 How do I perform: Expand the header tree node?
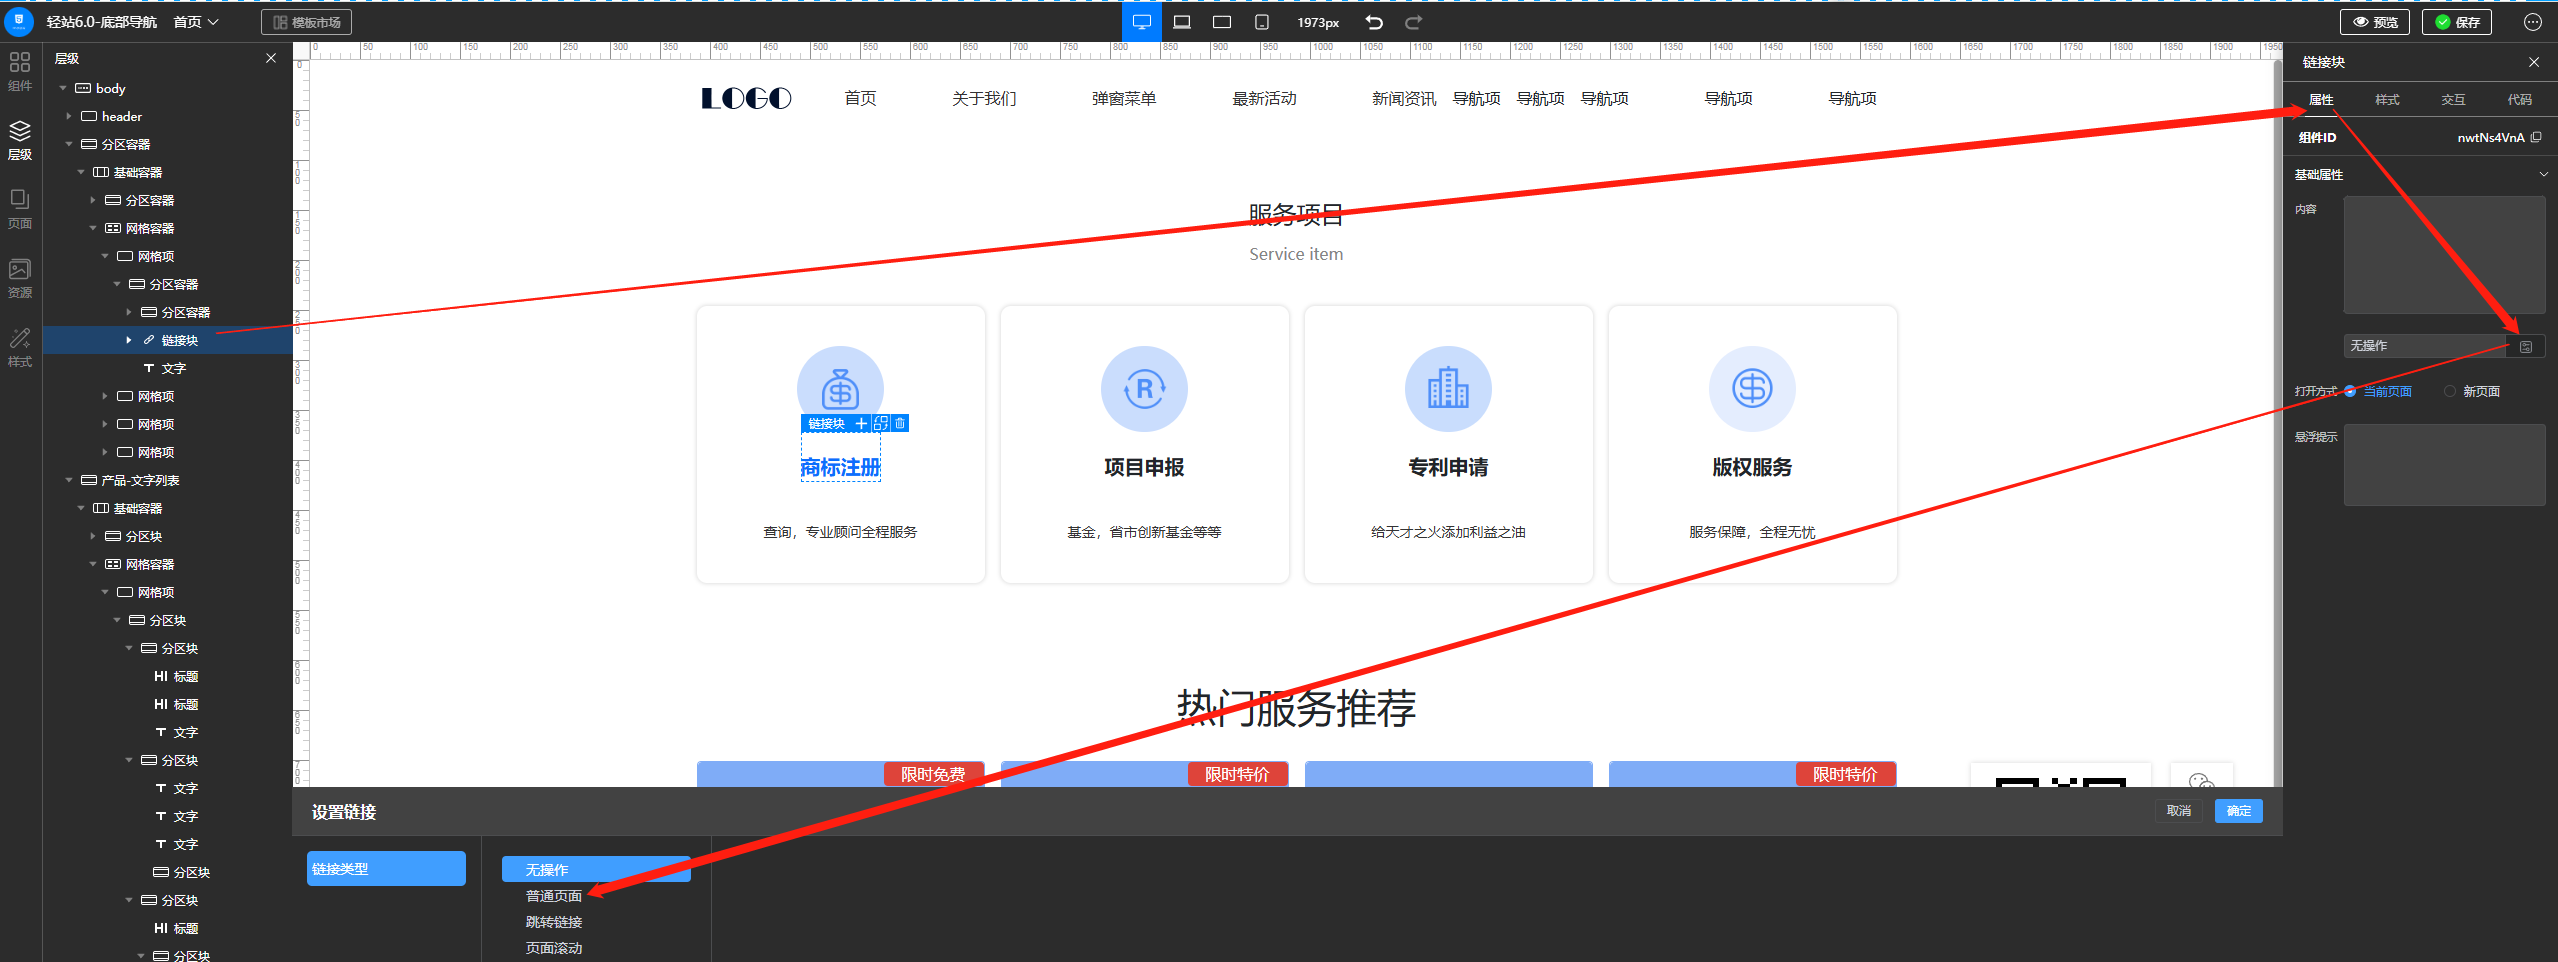[69, 116]
